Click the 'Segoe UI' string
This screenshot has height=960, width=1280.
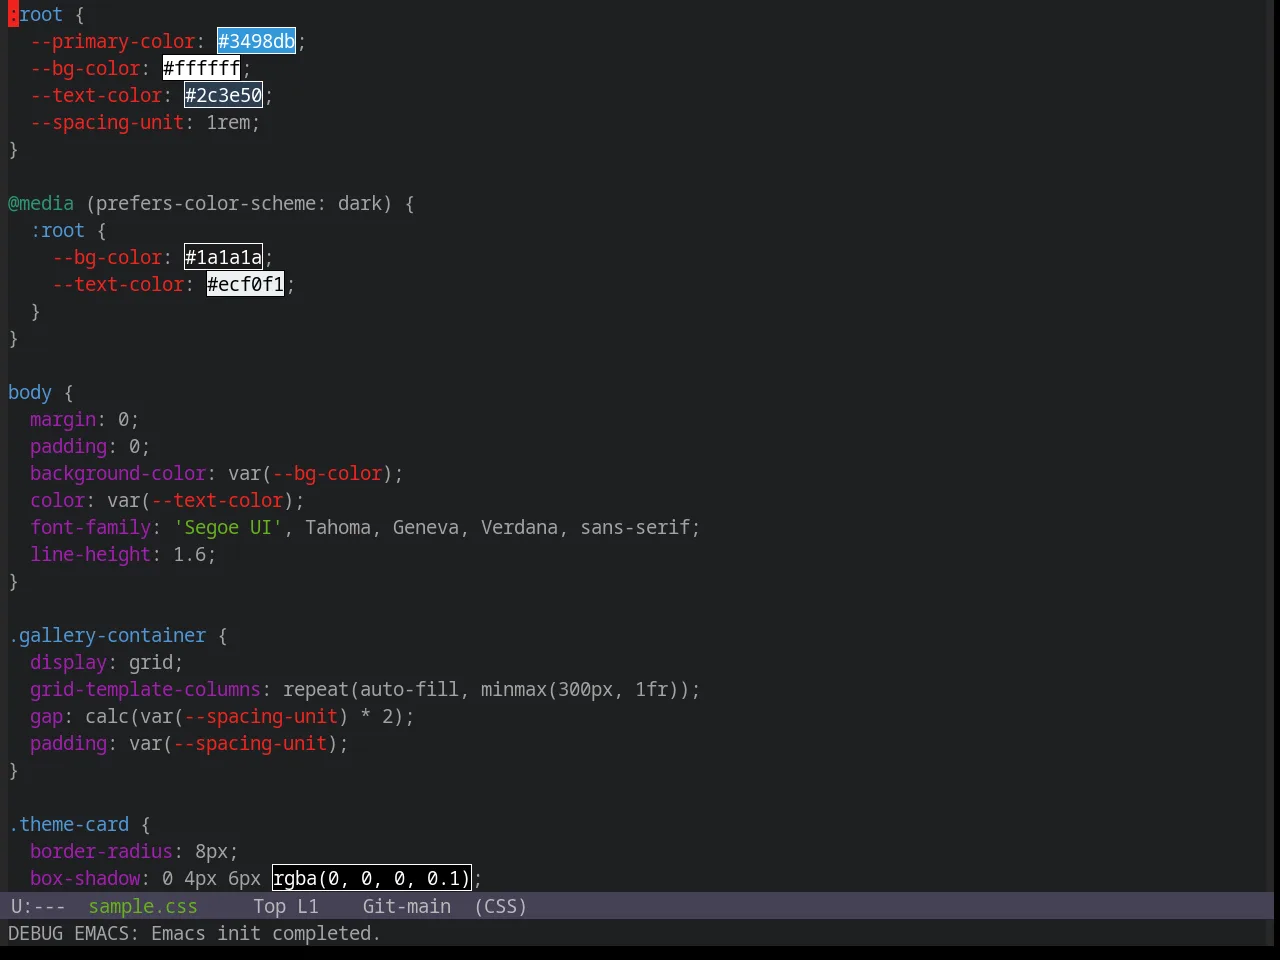click(x=228, y=527)
